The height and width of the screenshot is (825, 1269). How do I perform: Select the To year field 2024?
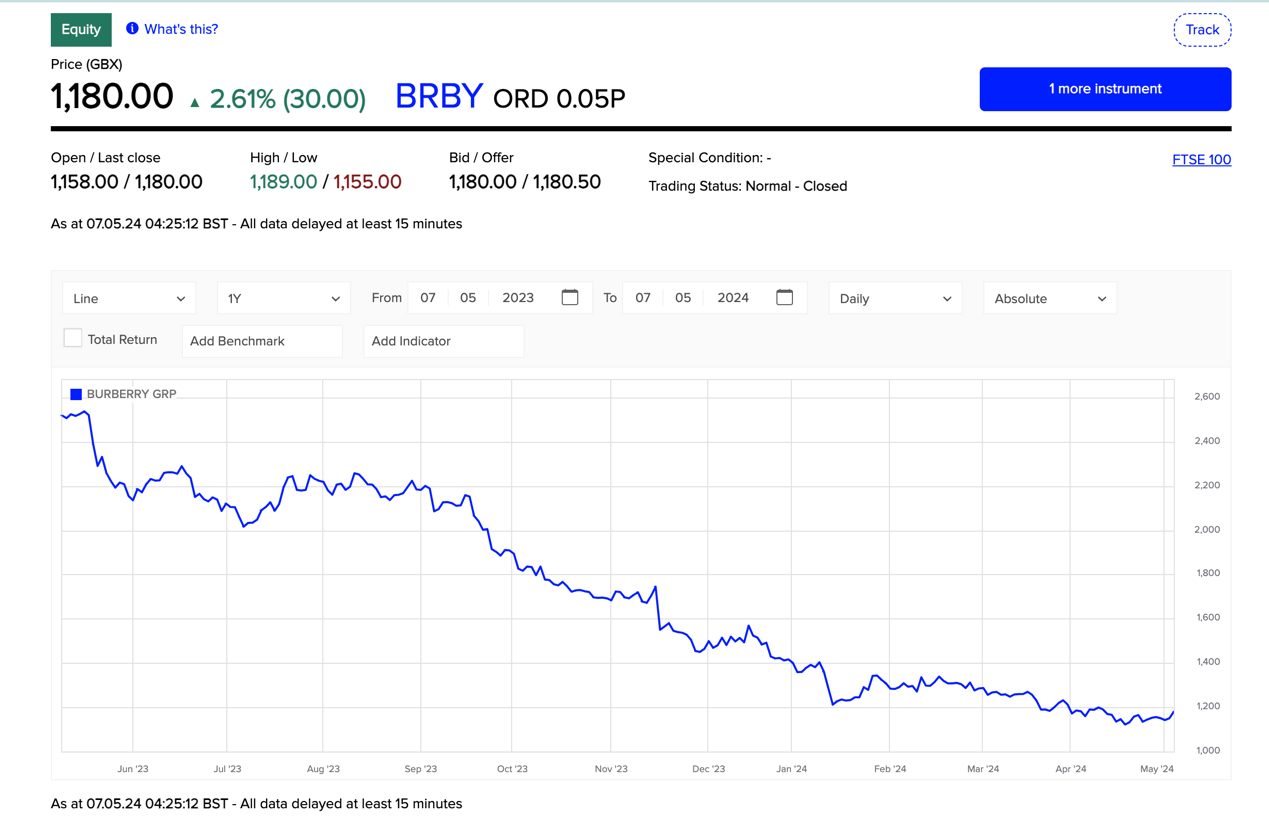point(733,298)
